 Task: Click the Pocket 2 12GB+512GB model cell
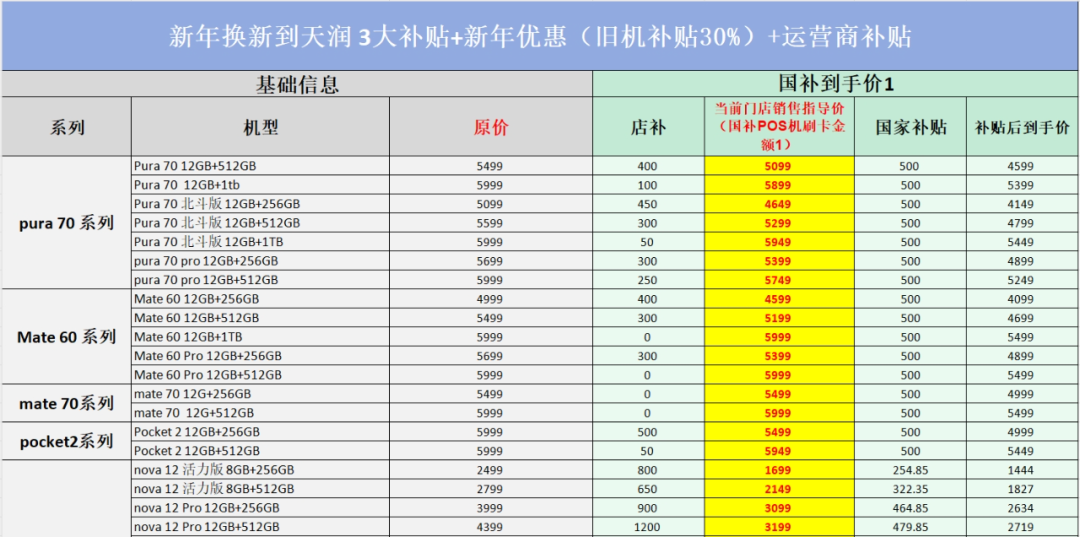pos(260,451)
